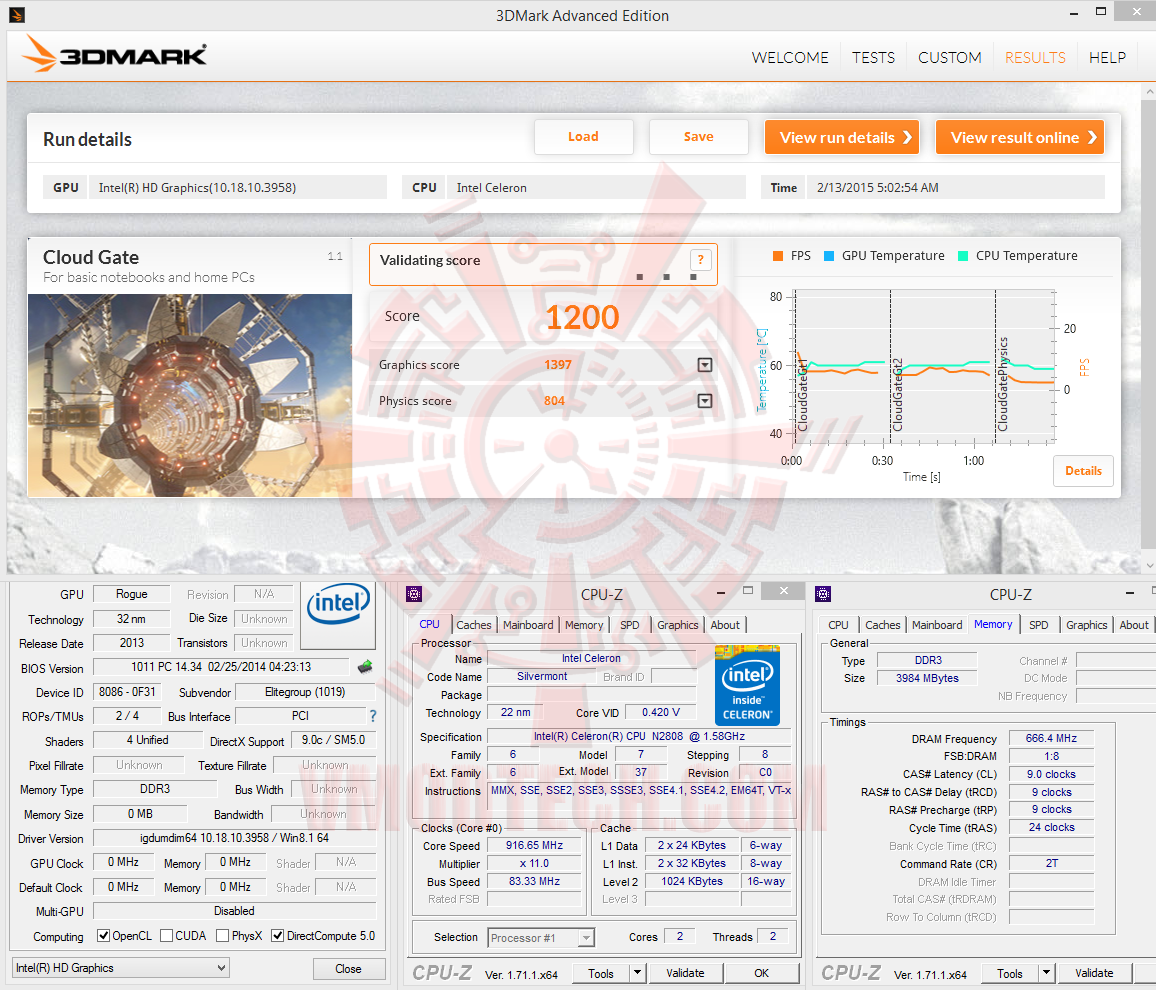Click the 3DMark title bar app icon
Image resolution: width=1156 pixels, height=990 pixels.
click(17, 14)
